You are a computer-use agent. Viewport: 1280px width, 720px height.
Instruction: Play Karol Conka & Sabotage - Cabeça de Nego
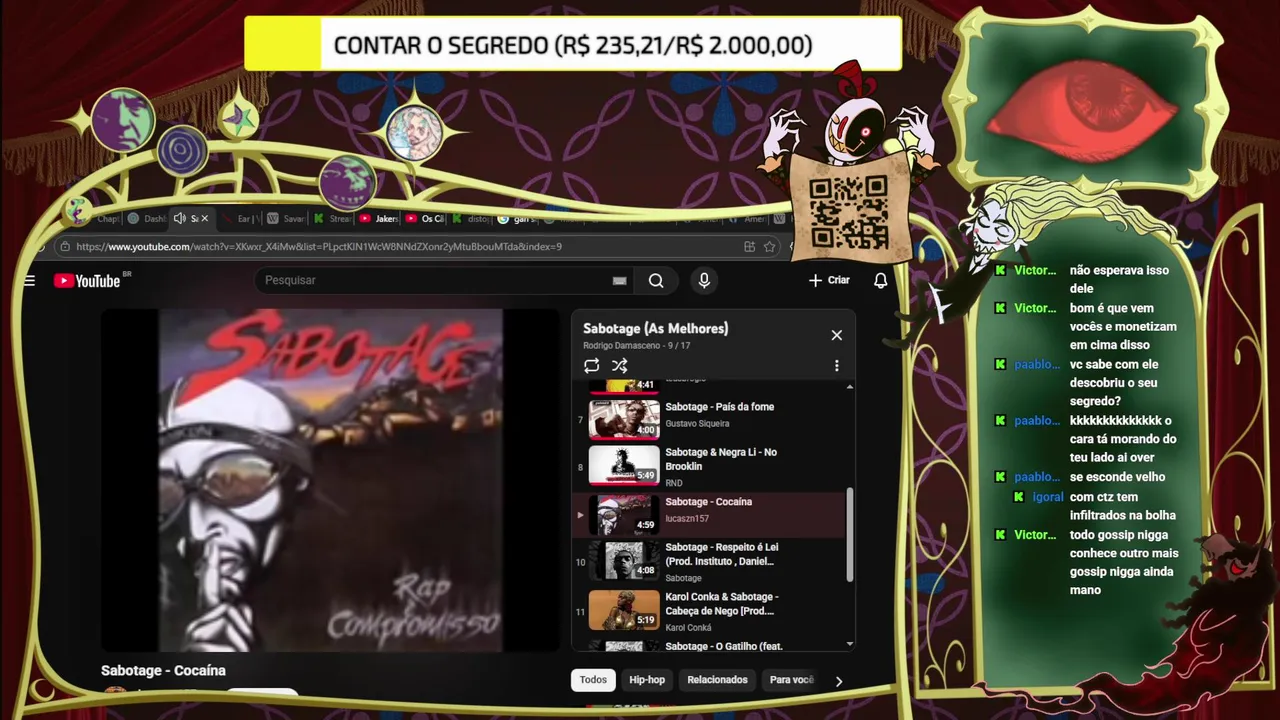click(721, 604)
